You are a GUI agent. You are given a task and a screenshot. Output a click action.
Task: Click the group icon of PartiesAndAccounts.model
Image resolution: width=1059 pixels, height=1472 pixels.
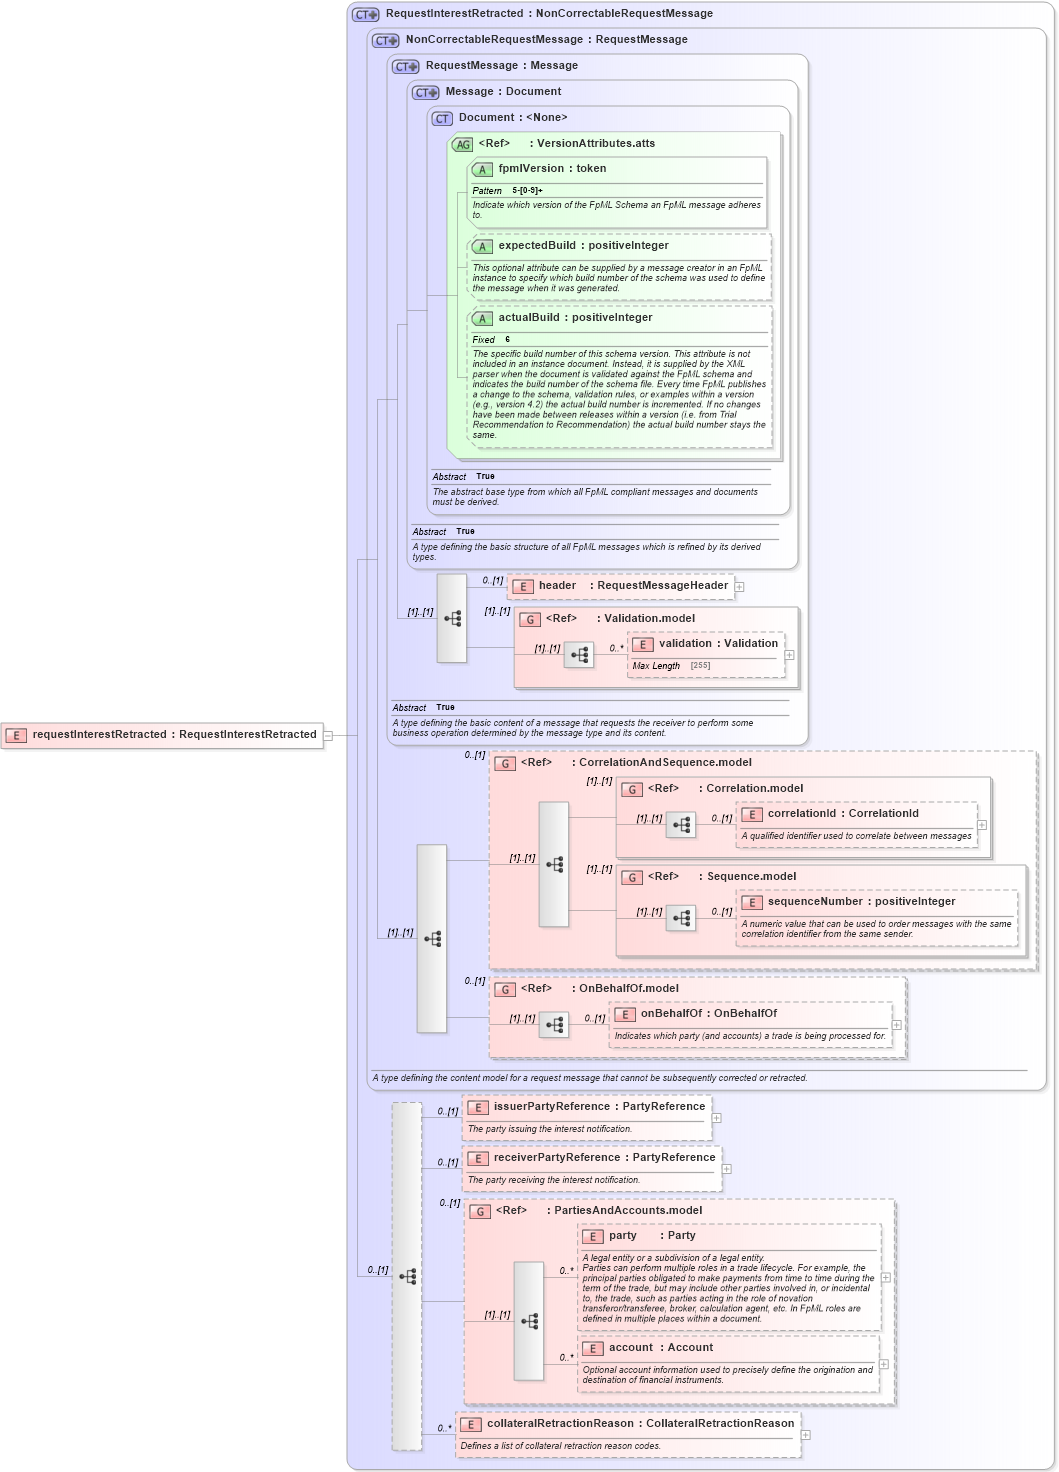[x=480, y=1211]
